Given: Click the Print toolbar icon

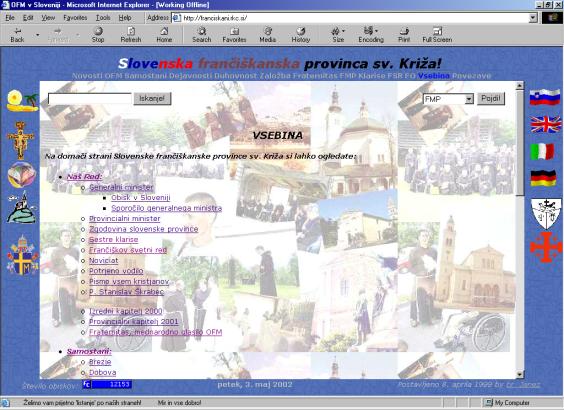Looking at the screenshot, I should 404,35.
